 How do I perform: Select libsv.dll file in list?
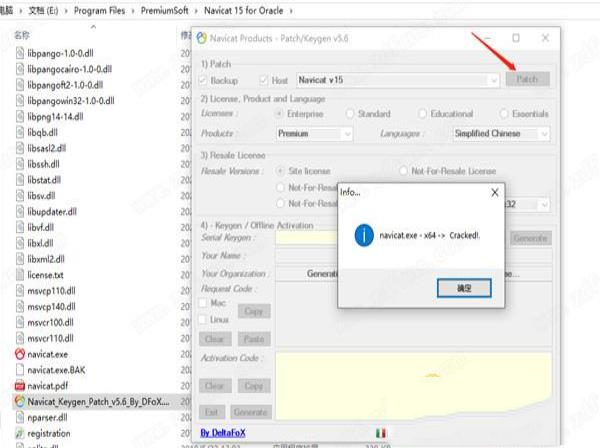35,196
